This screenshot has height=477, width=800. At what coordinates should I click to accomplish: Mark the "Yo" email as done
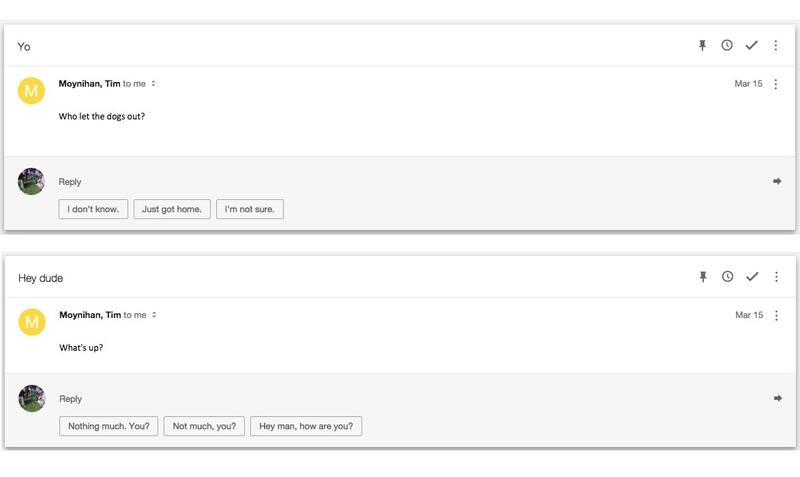(752, 46)
